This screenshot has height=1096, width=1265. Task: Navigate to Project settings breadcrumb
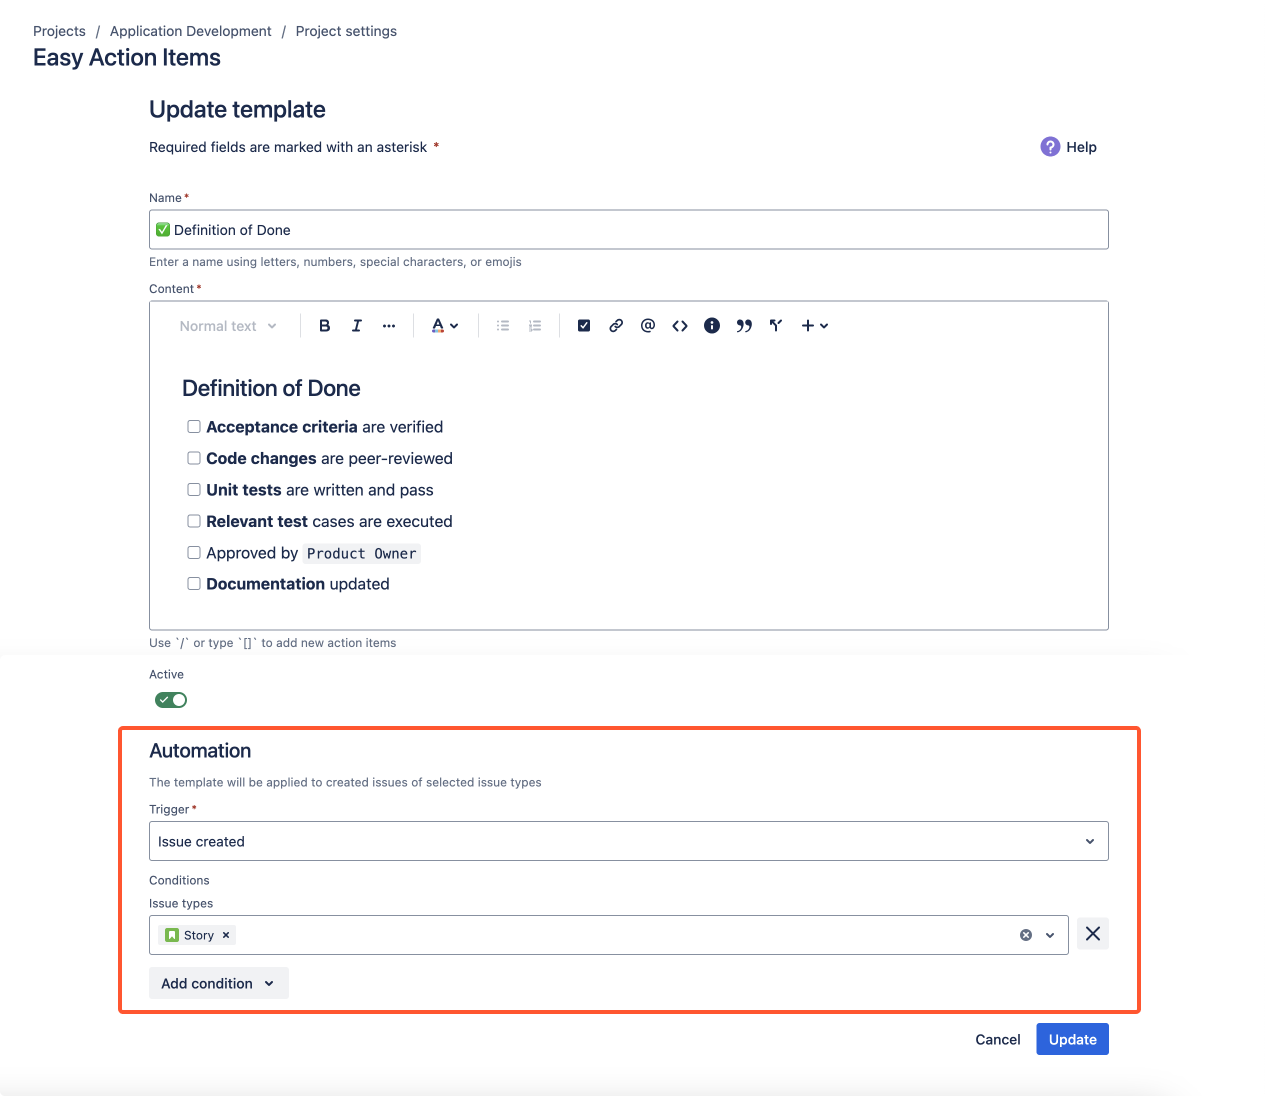tap(346, 31)
